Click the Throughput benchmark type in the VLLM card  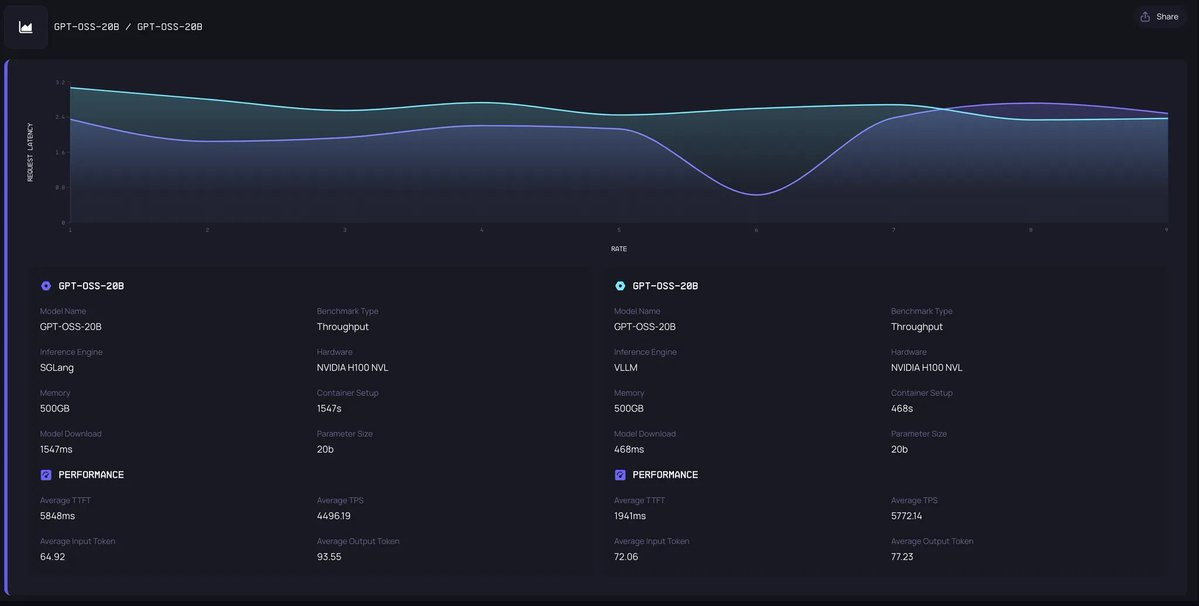tap(917, 326)
